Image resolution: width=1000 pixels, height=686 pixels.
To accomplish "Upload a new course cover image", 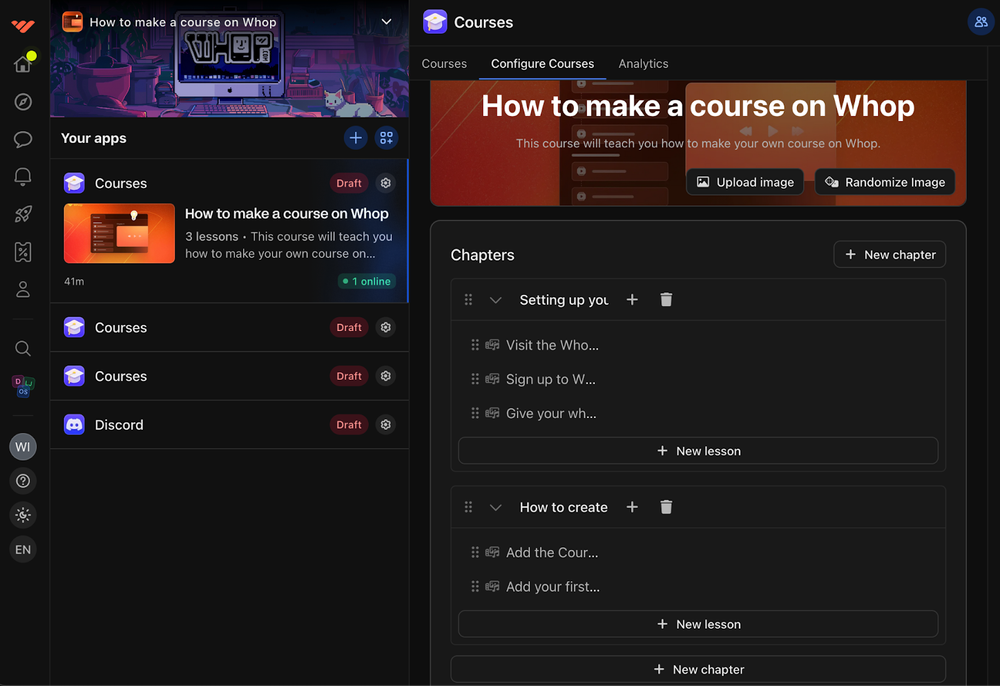I will click(744, 182).
